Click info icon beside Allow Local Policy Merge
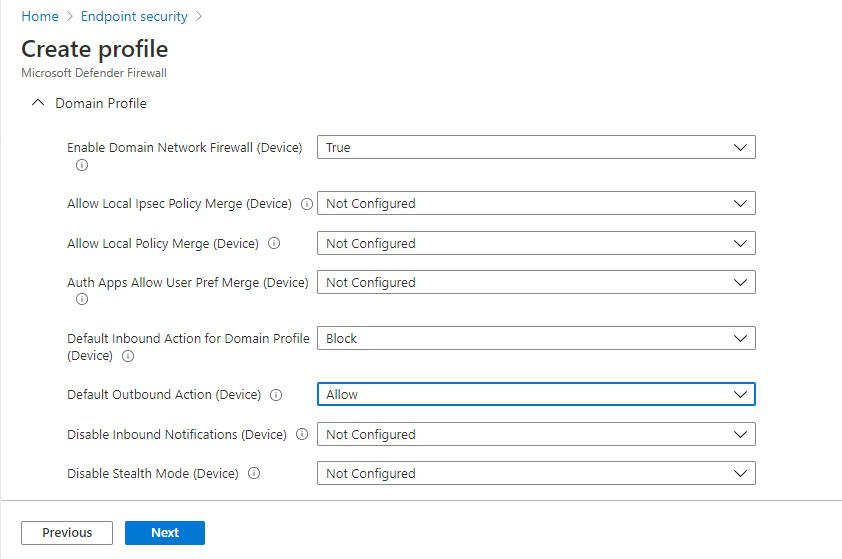This screenshot has width=842, height=559. click(x=274, y=243)
